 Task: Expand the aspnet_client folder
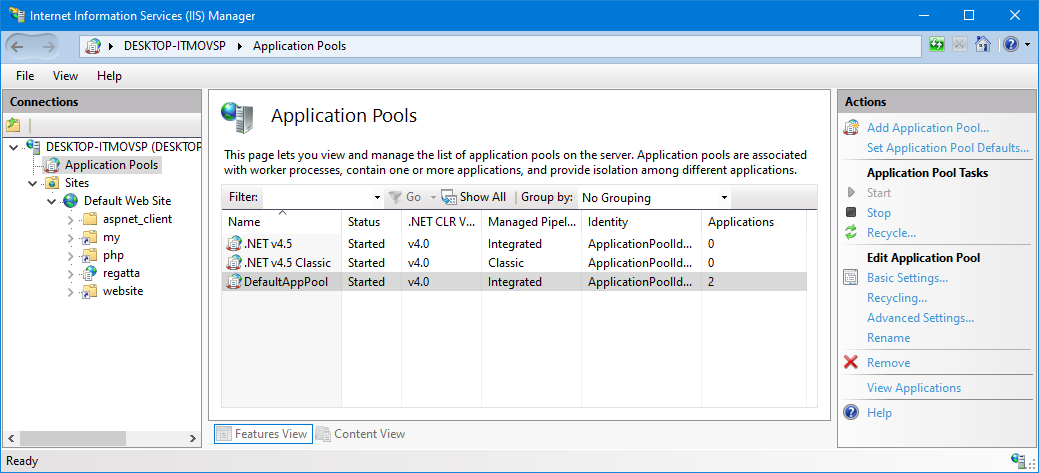70,219
